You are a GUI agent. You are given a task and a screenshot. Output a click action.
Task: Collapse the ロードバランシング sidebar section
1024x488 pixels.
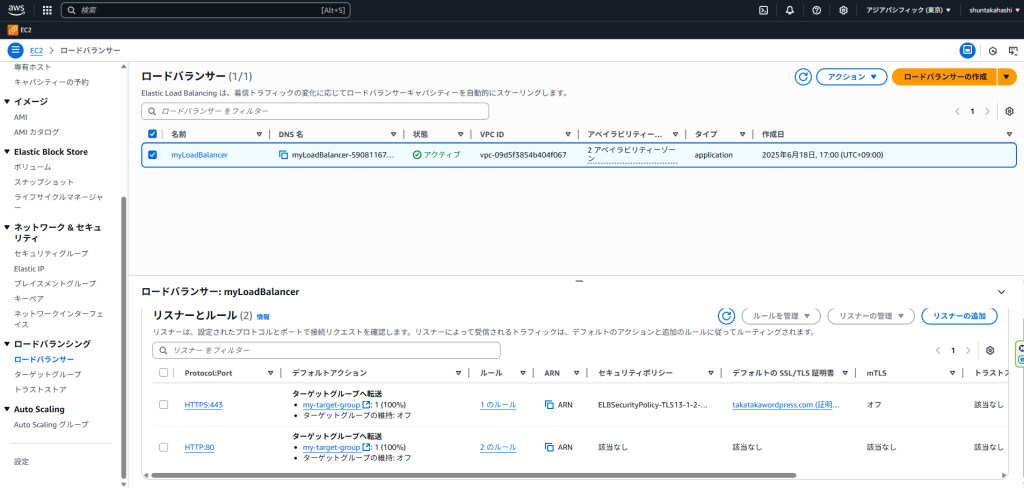coord(8,344)
